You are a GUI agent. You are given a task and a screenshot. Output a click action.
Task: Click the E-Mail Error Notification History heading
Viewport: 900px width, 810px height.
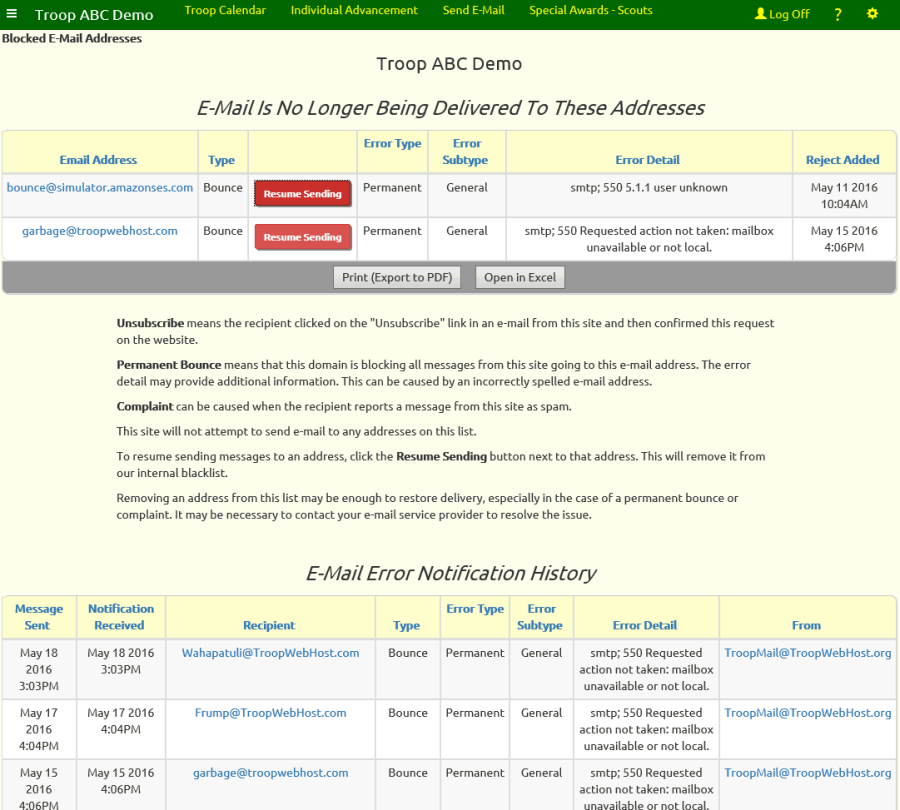point(451,573)
